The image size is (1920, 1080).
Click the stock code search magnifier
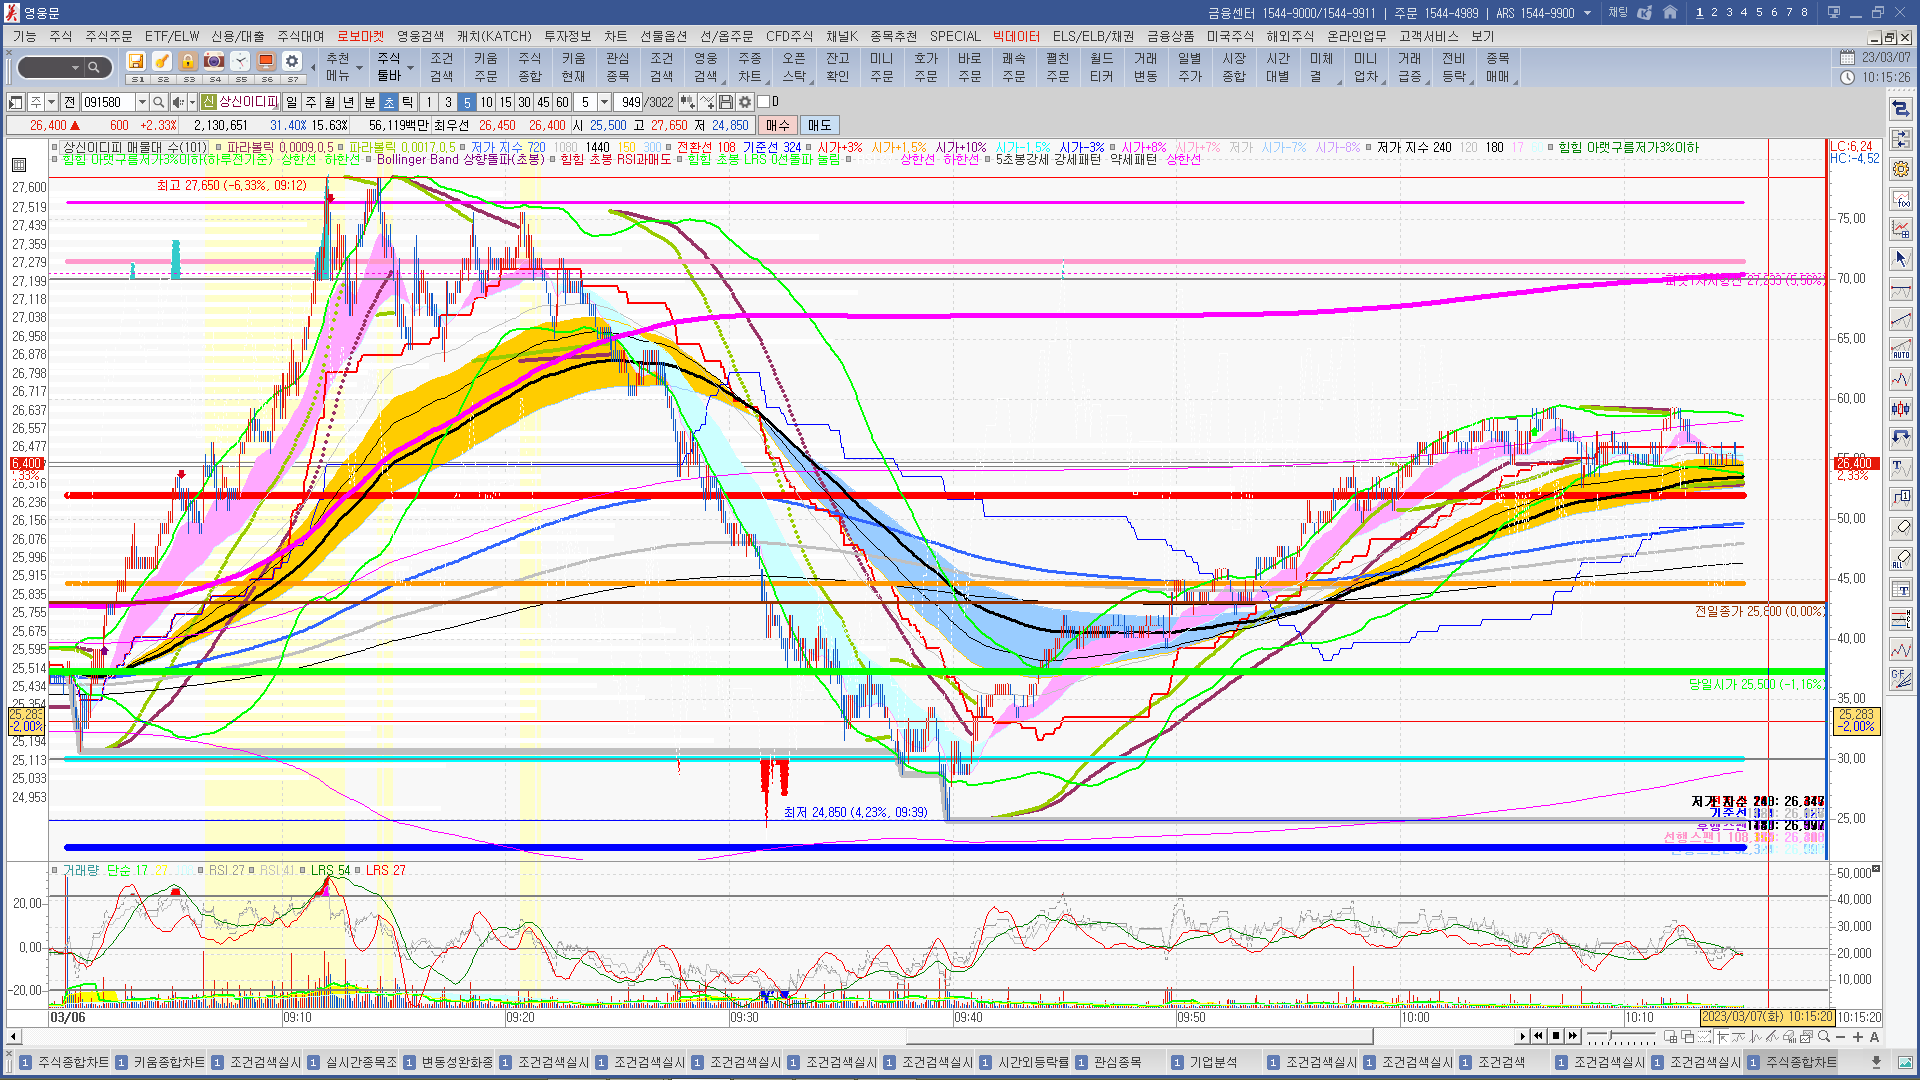[x=159, y=102]
